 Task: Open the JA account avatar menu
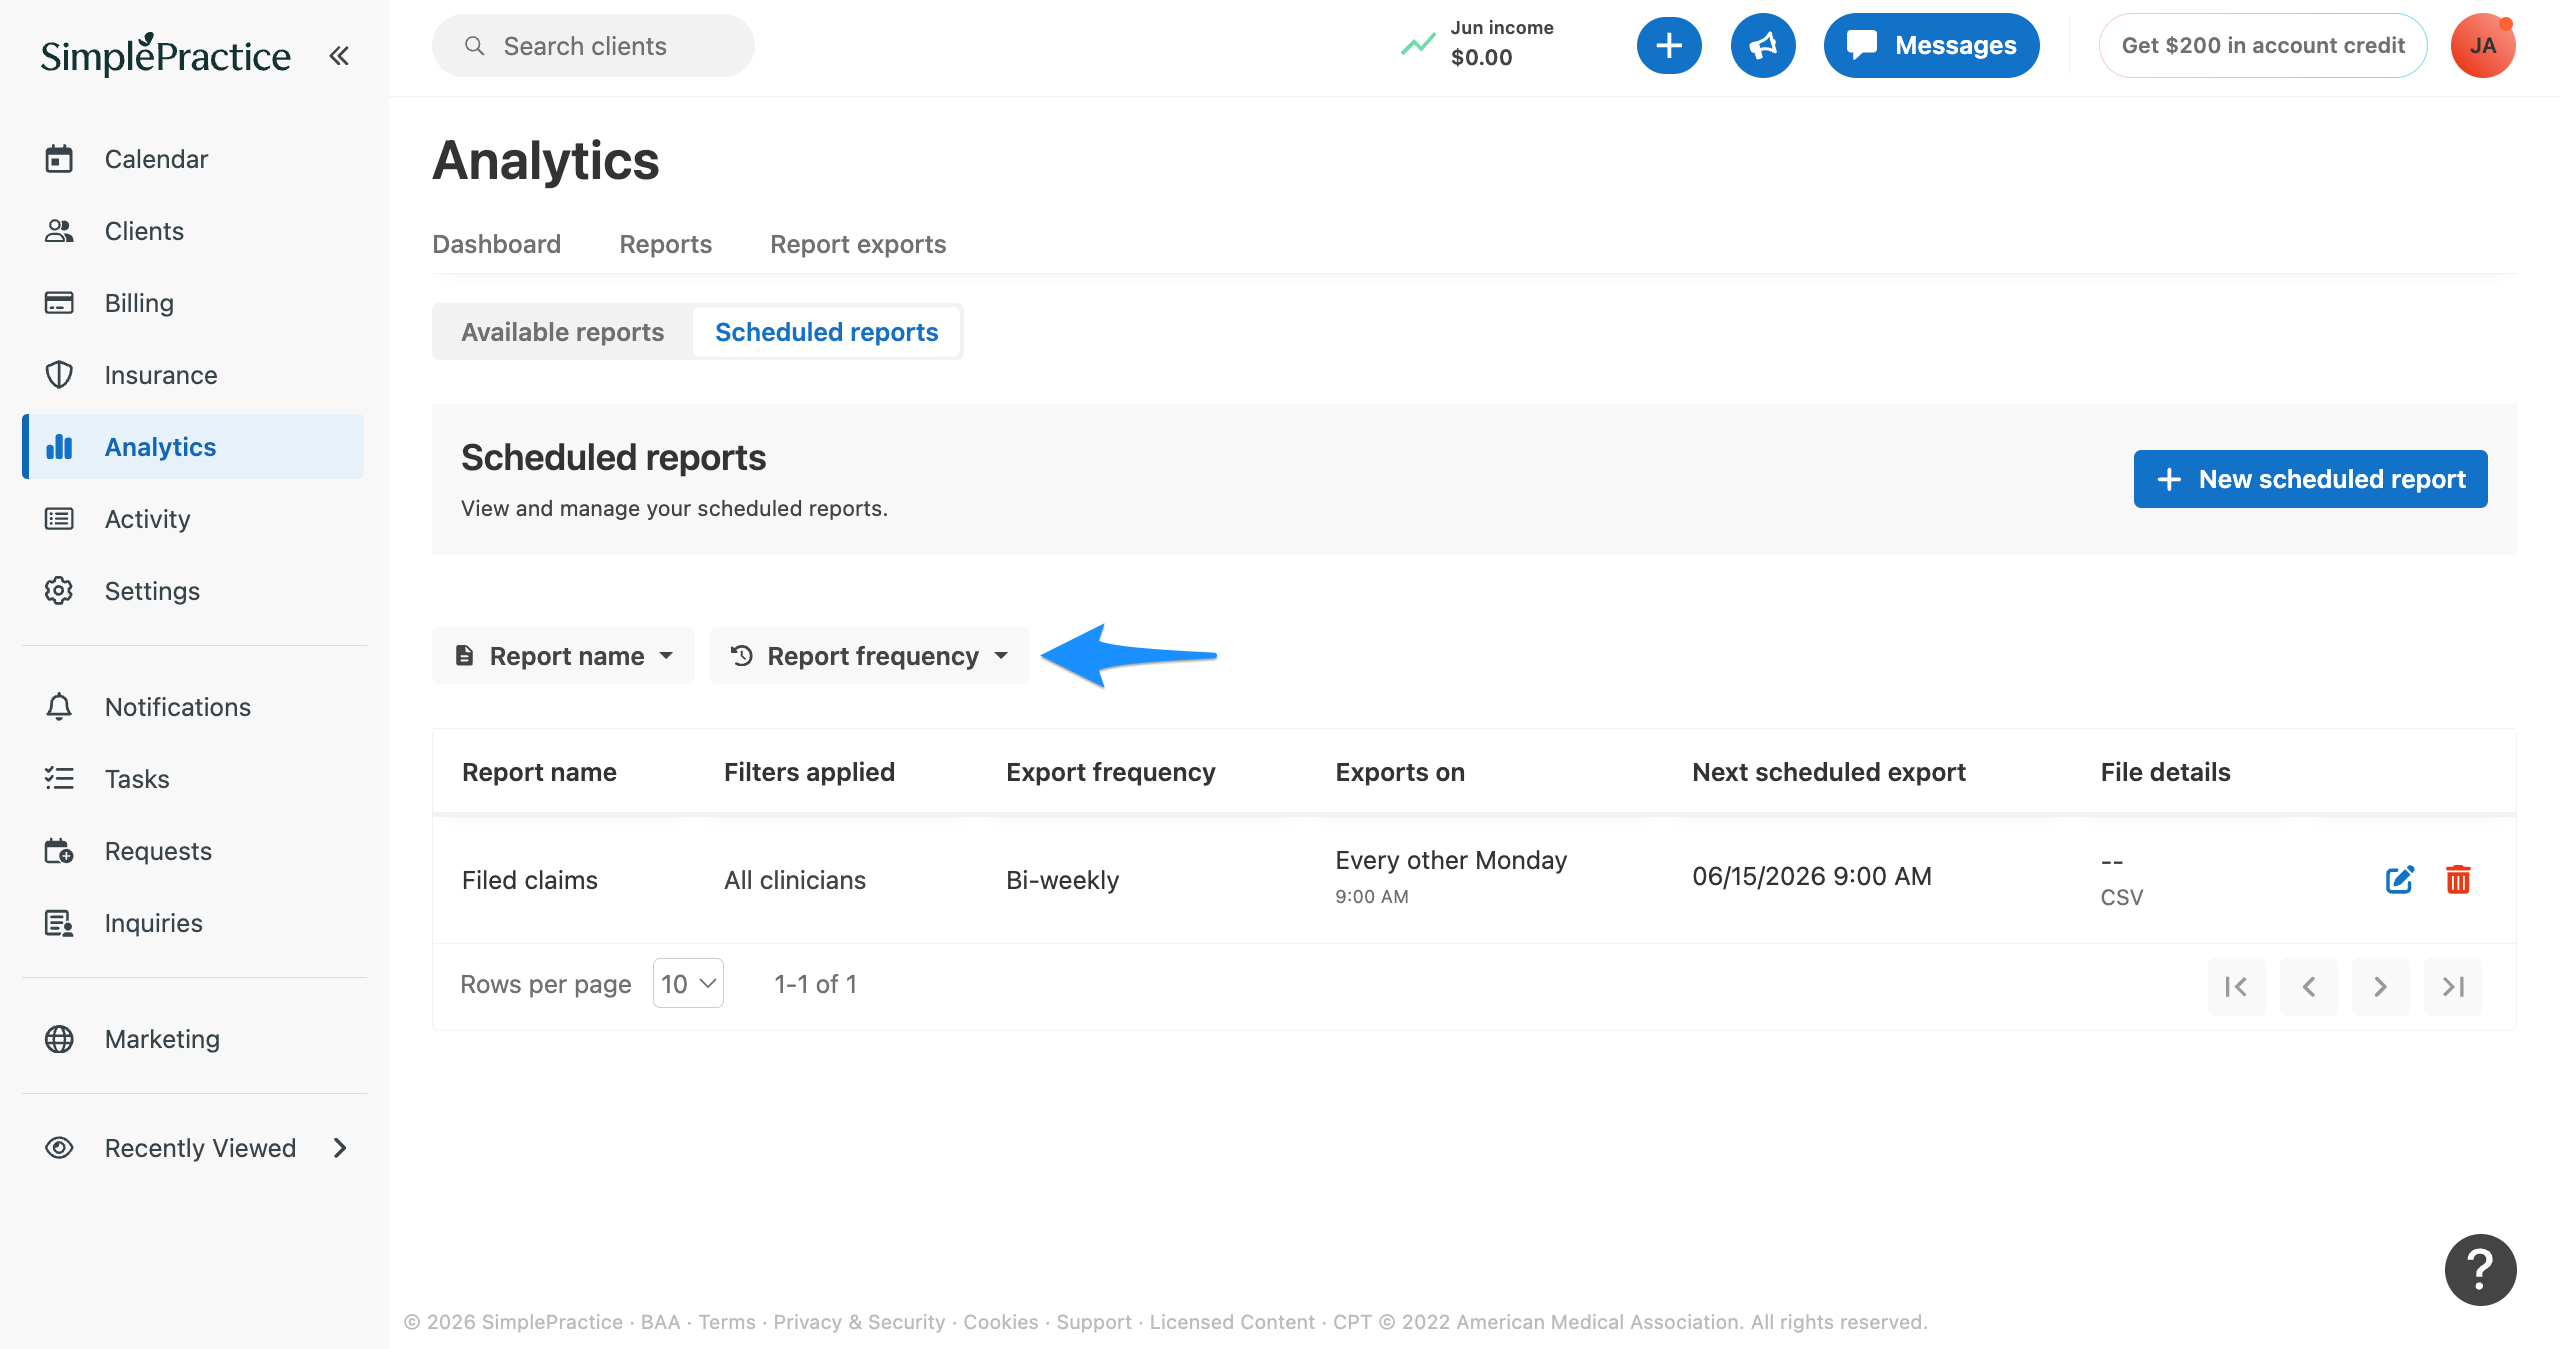(2483, 45)
